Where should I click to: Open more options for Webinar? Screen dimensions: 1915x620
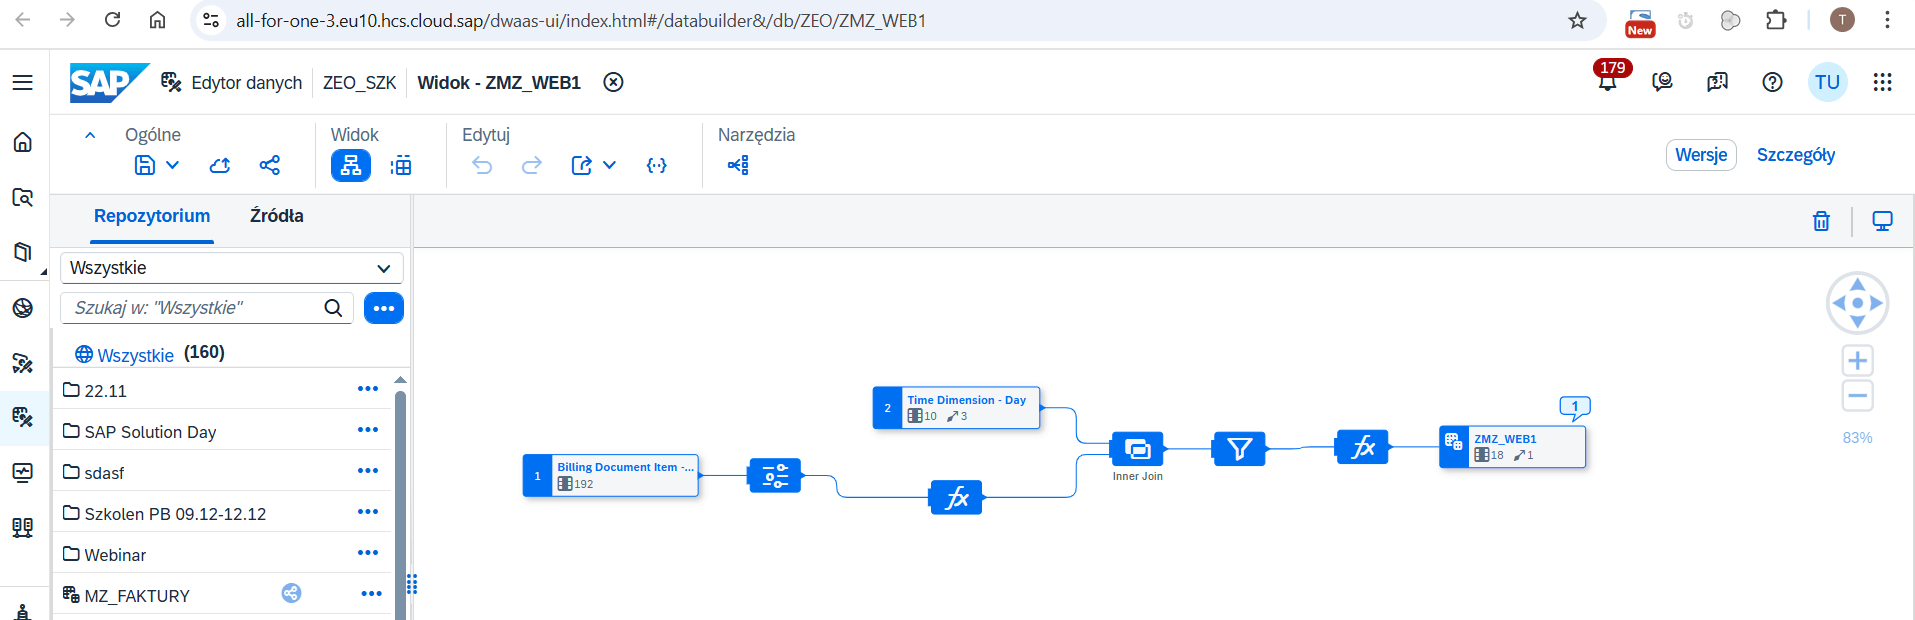pos(368,553)
